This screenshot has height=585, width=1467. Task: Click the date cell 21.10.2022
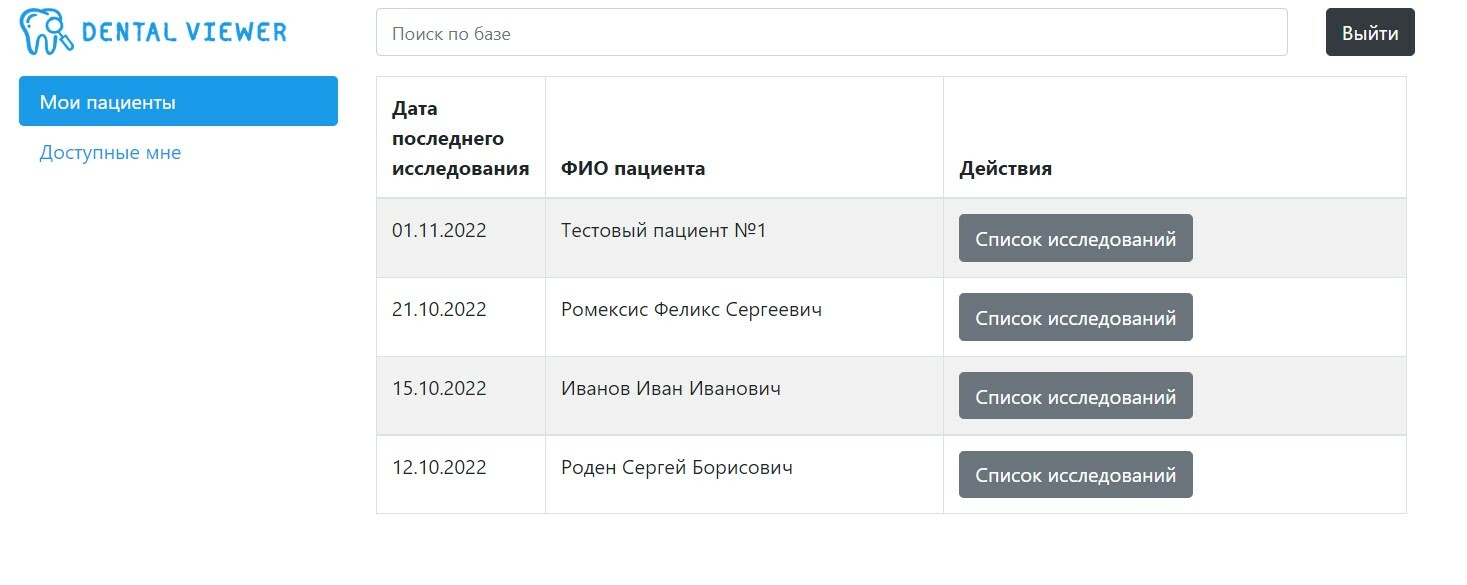coord(439,310)
